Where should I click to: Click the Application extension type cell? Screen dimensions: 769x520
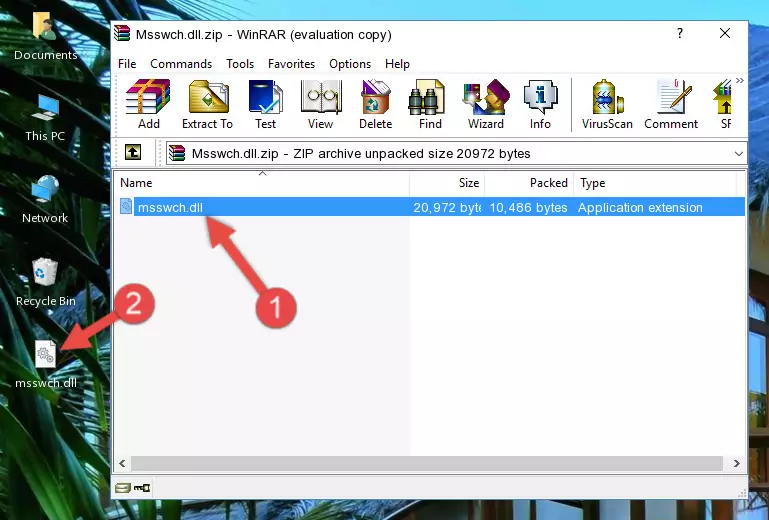(x=640, y=208)
